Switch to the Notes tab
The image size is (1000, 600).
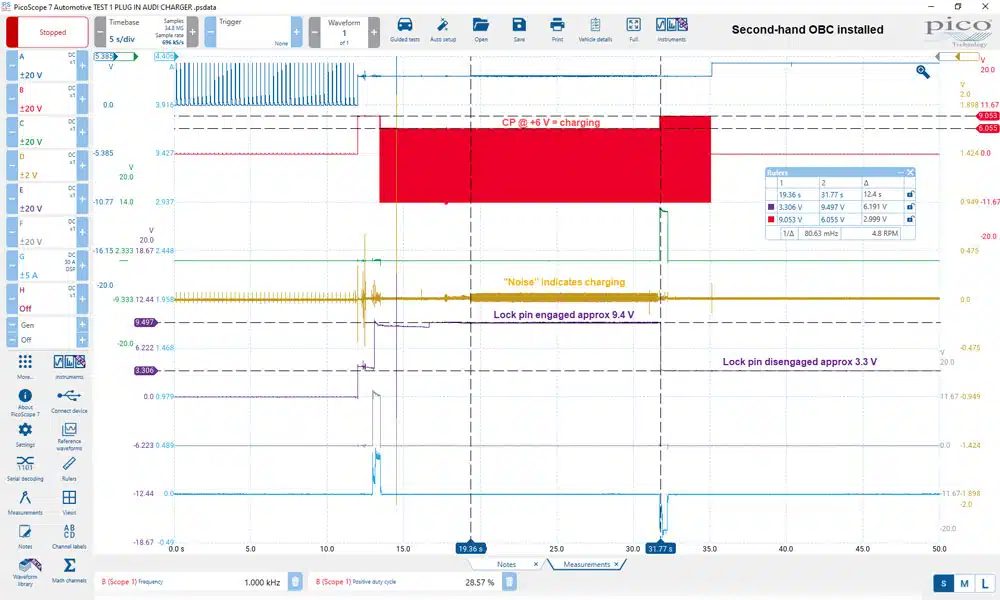point(506,564)
